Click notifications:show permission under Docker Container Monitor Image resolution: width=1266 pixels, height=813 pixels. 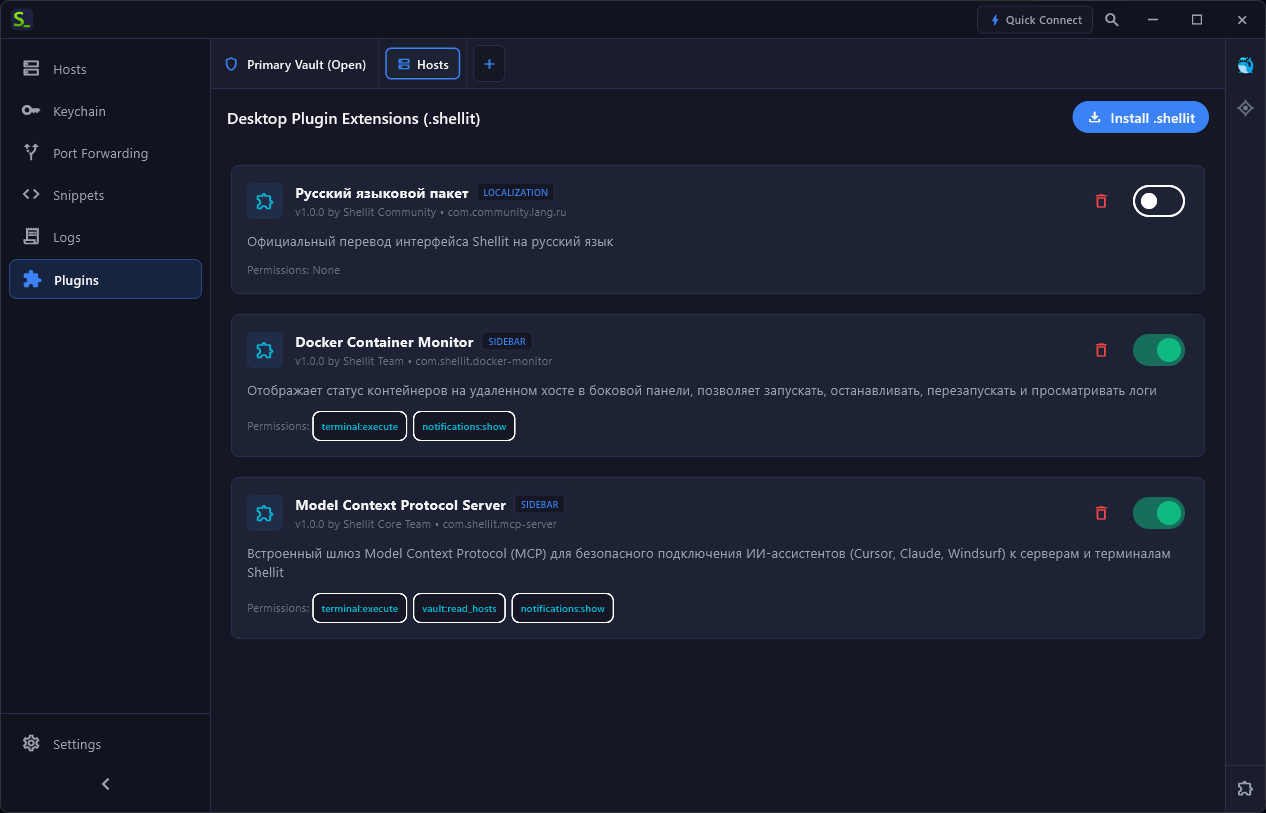click(x=464, y=426)
